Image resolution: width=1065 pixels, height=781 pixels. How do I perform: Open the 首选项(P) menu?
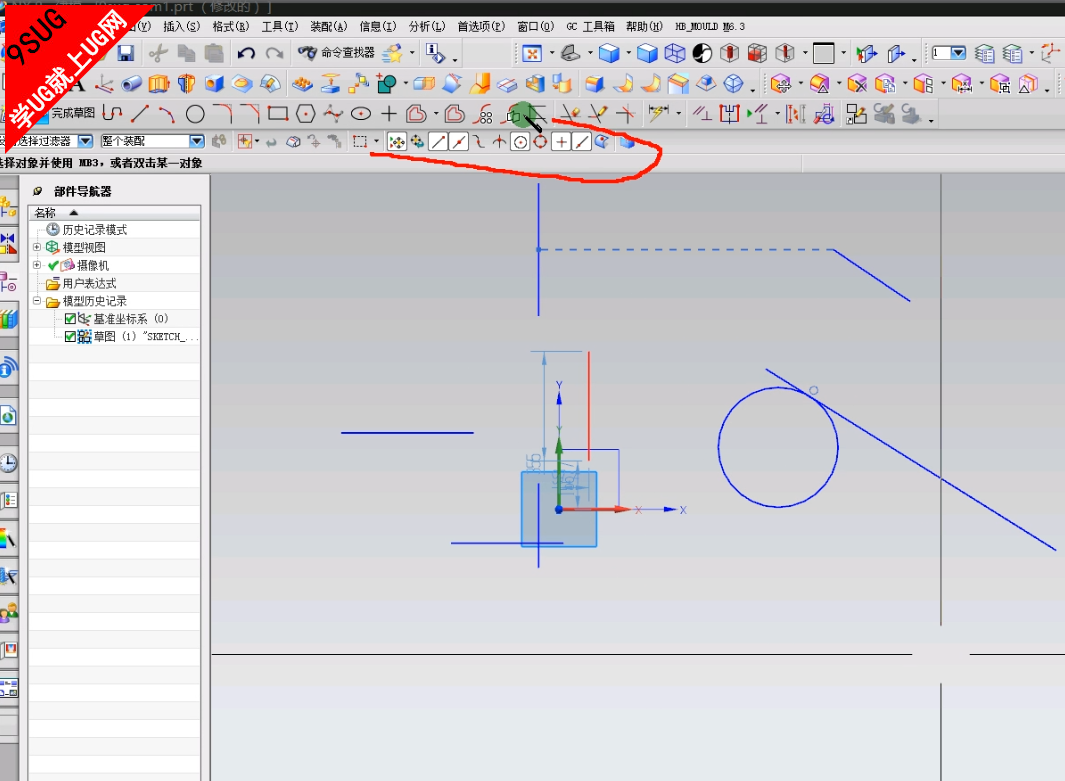pyautogui.click(x=481, y=26)
